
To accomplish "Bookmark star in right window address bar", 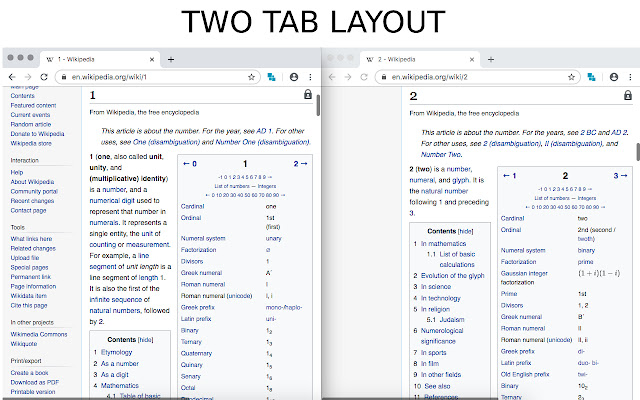I will coord(571,77).
